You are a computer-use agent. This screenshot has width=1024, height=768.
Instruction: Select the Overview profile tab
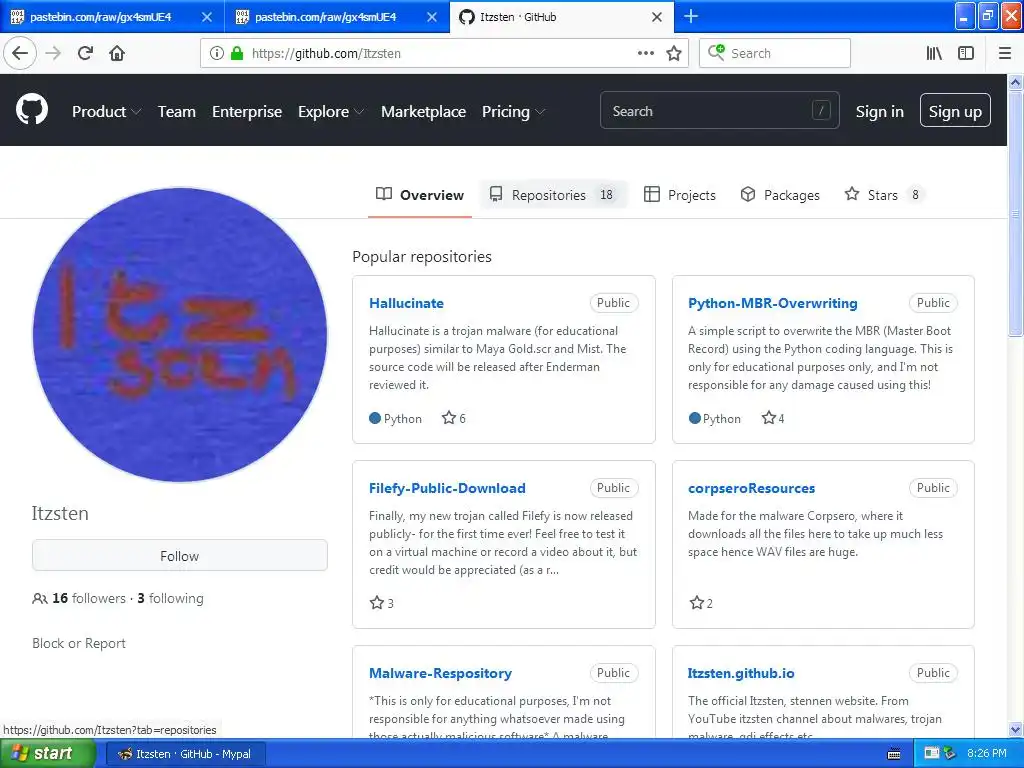pos(419,195)
